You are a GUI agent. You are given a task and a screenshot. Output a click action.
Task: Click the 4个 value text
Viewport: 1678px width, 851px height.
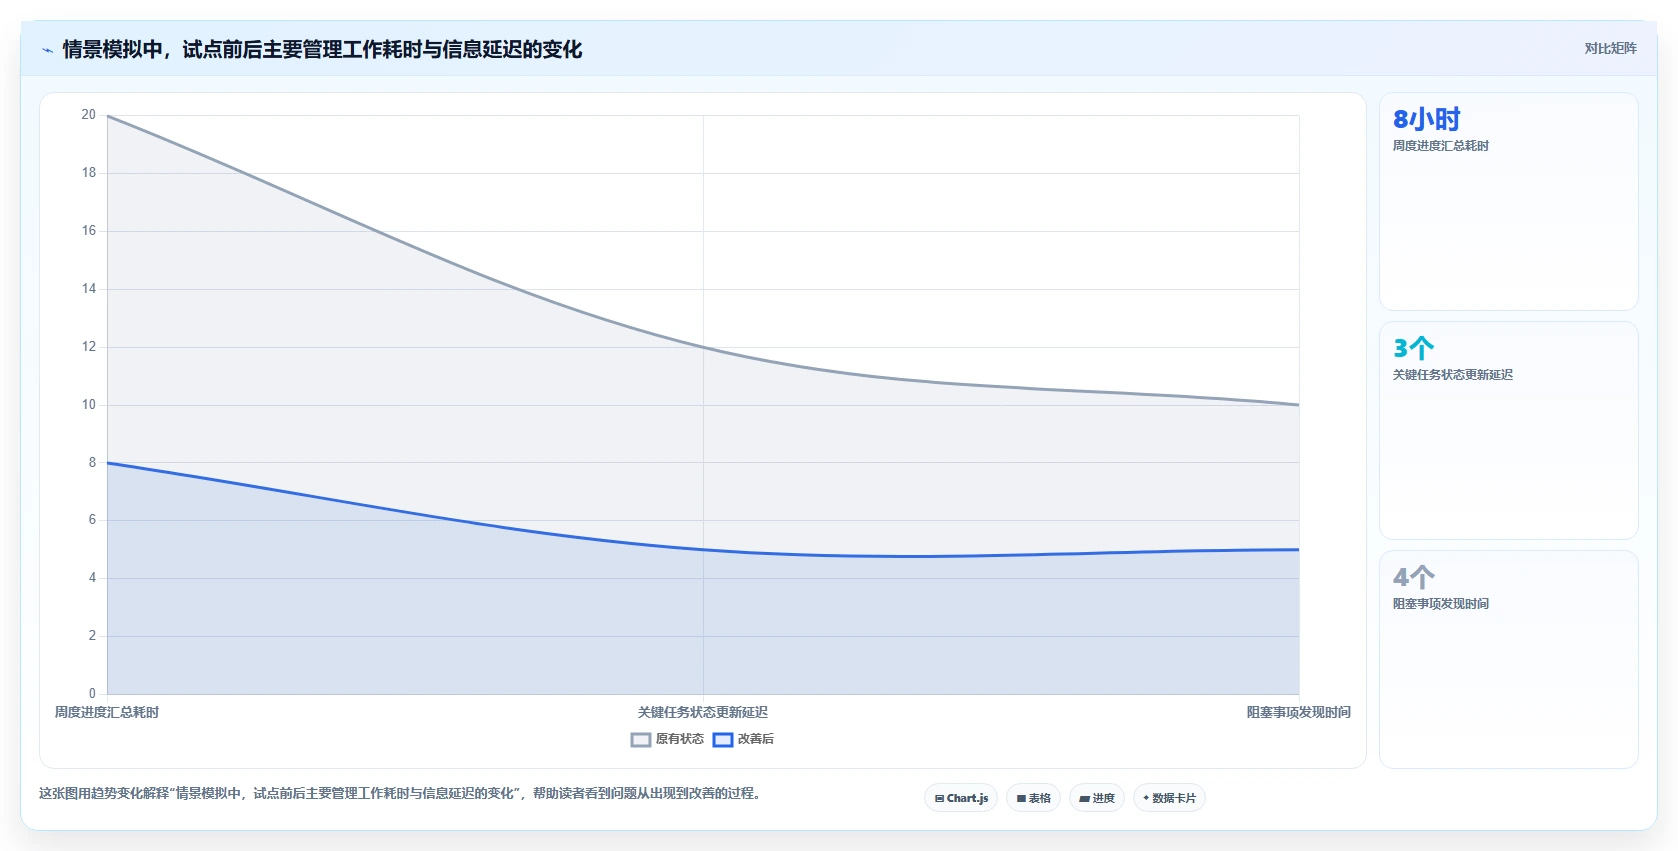coord(1413,577)
